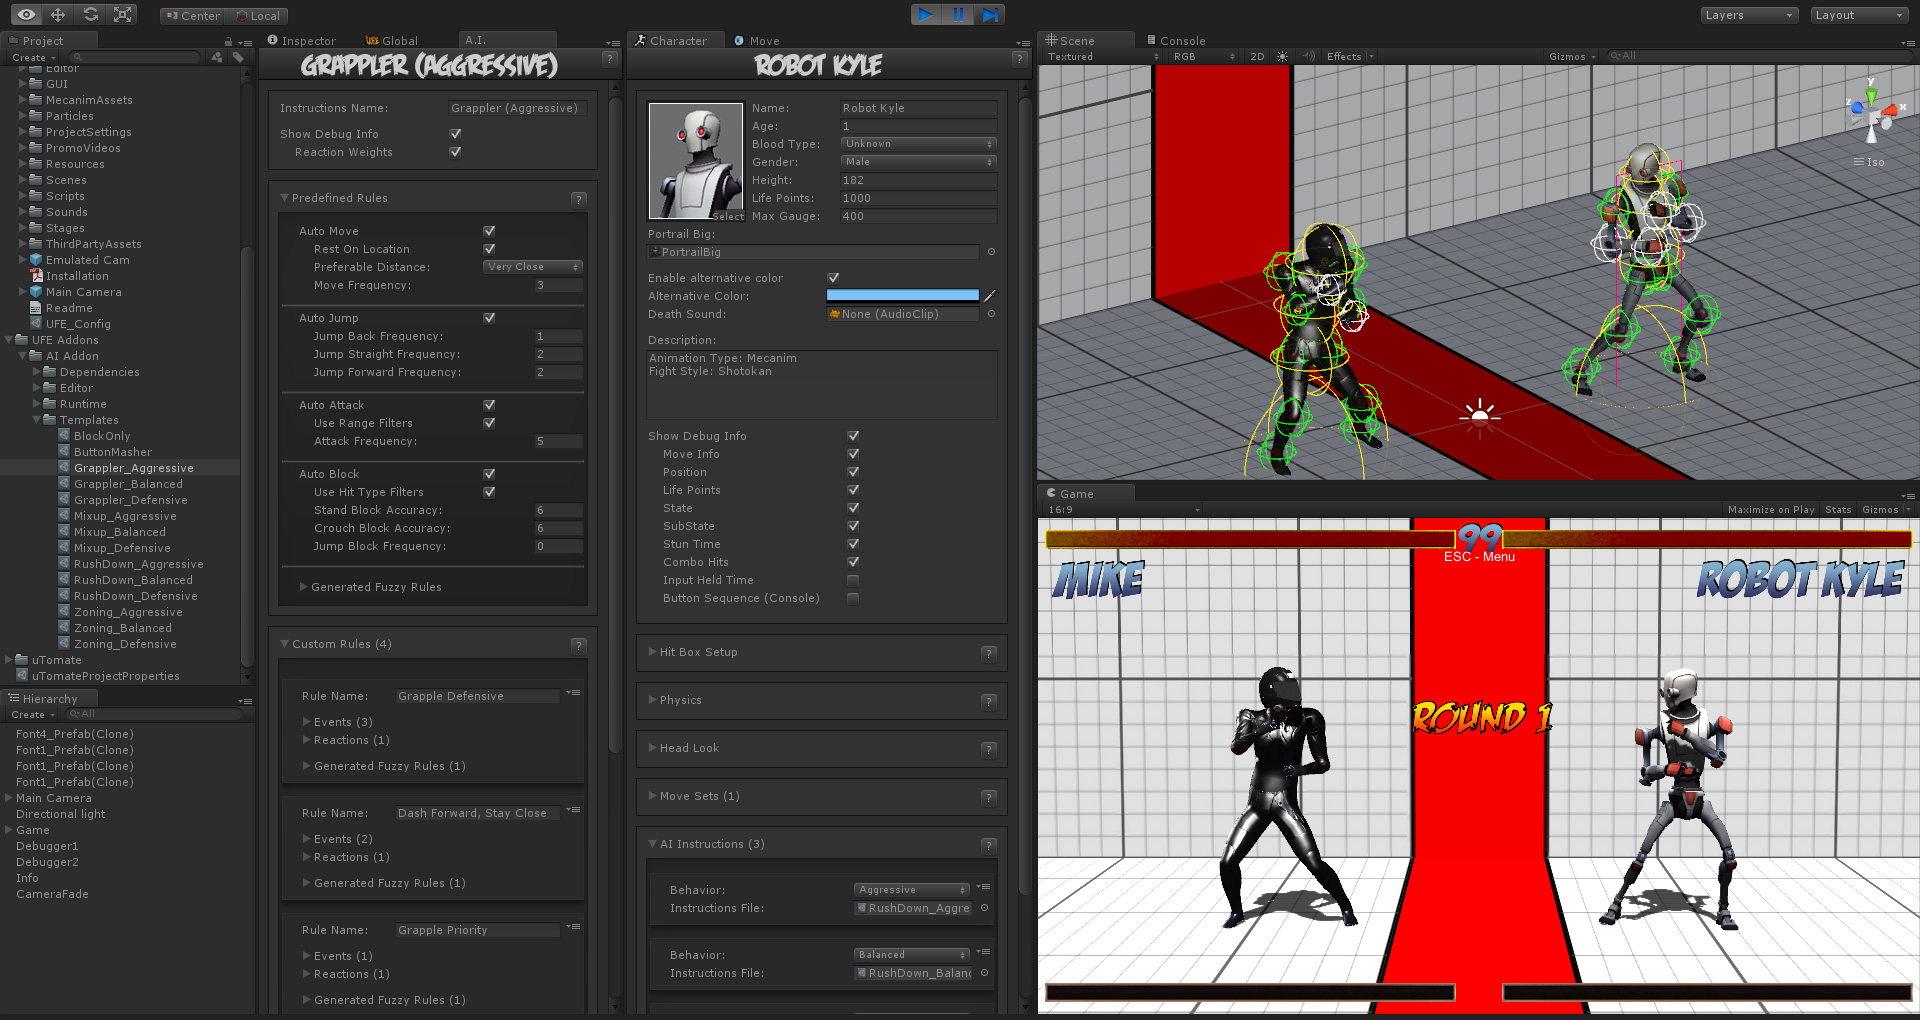Screen dimensions: 1920x1020
Task: Click the Select button under Robot Kyle portrait
Action: click(729, 216)
